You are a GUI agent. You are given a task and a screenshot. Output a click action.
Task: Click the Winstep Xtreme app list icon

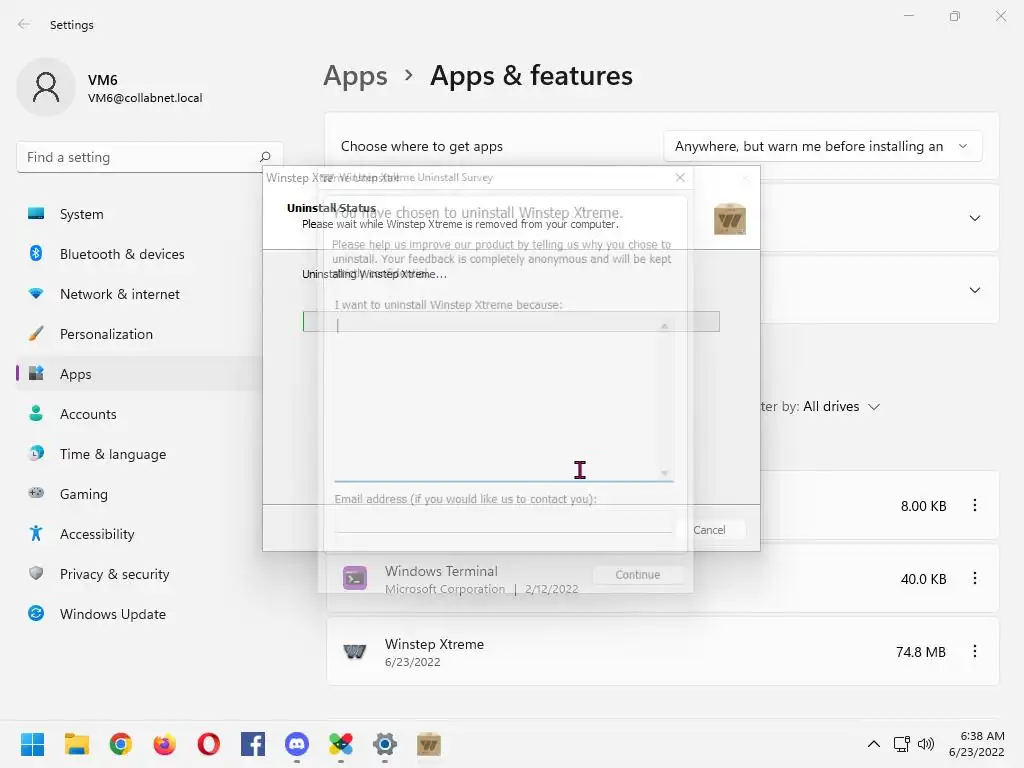coord(355,651)
